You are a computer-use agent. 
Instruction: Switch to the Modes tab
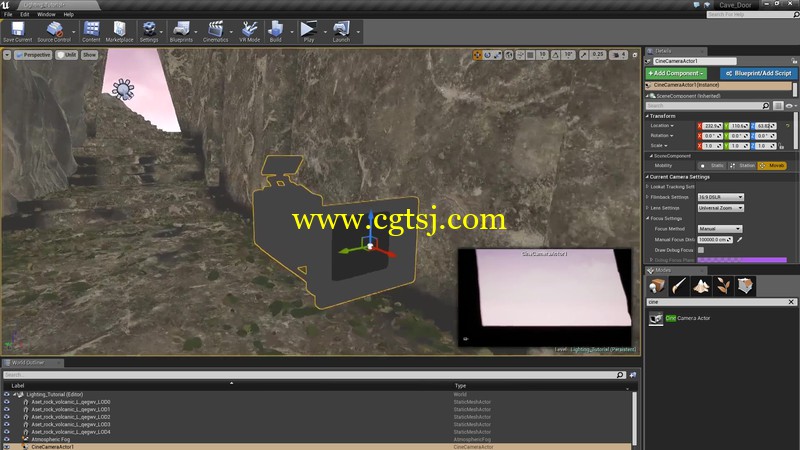click(x=676, y=270)
